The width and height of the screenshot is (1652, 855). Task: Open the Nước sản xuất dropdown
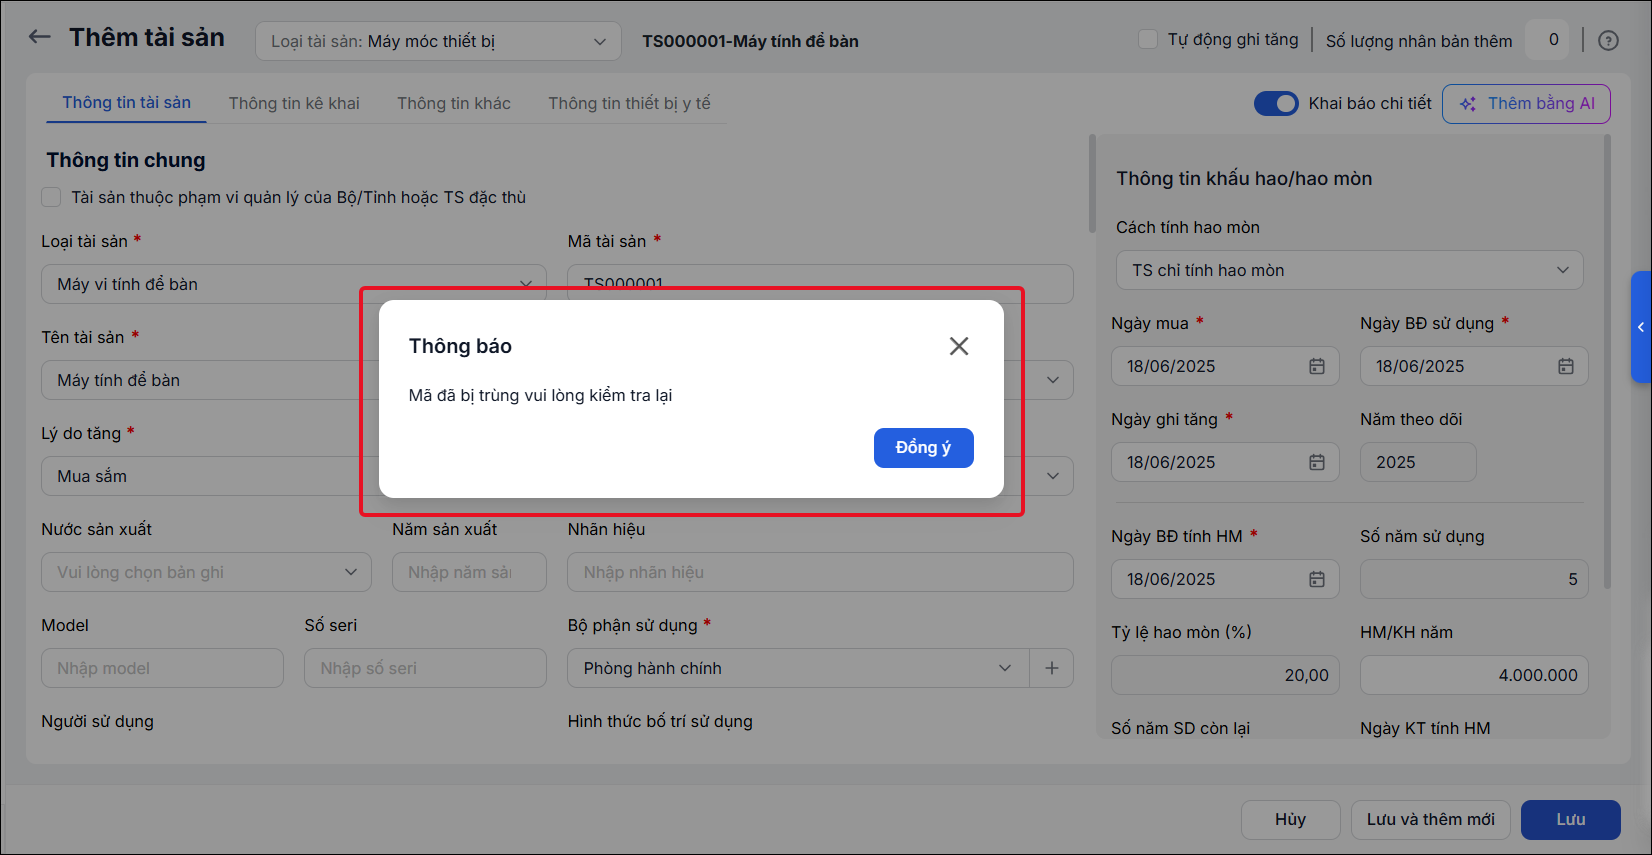pos(206,572)
